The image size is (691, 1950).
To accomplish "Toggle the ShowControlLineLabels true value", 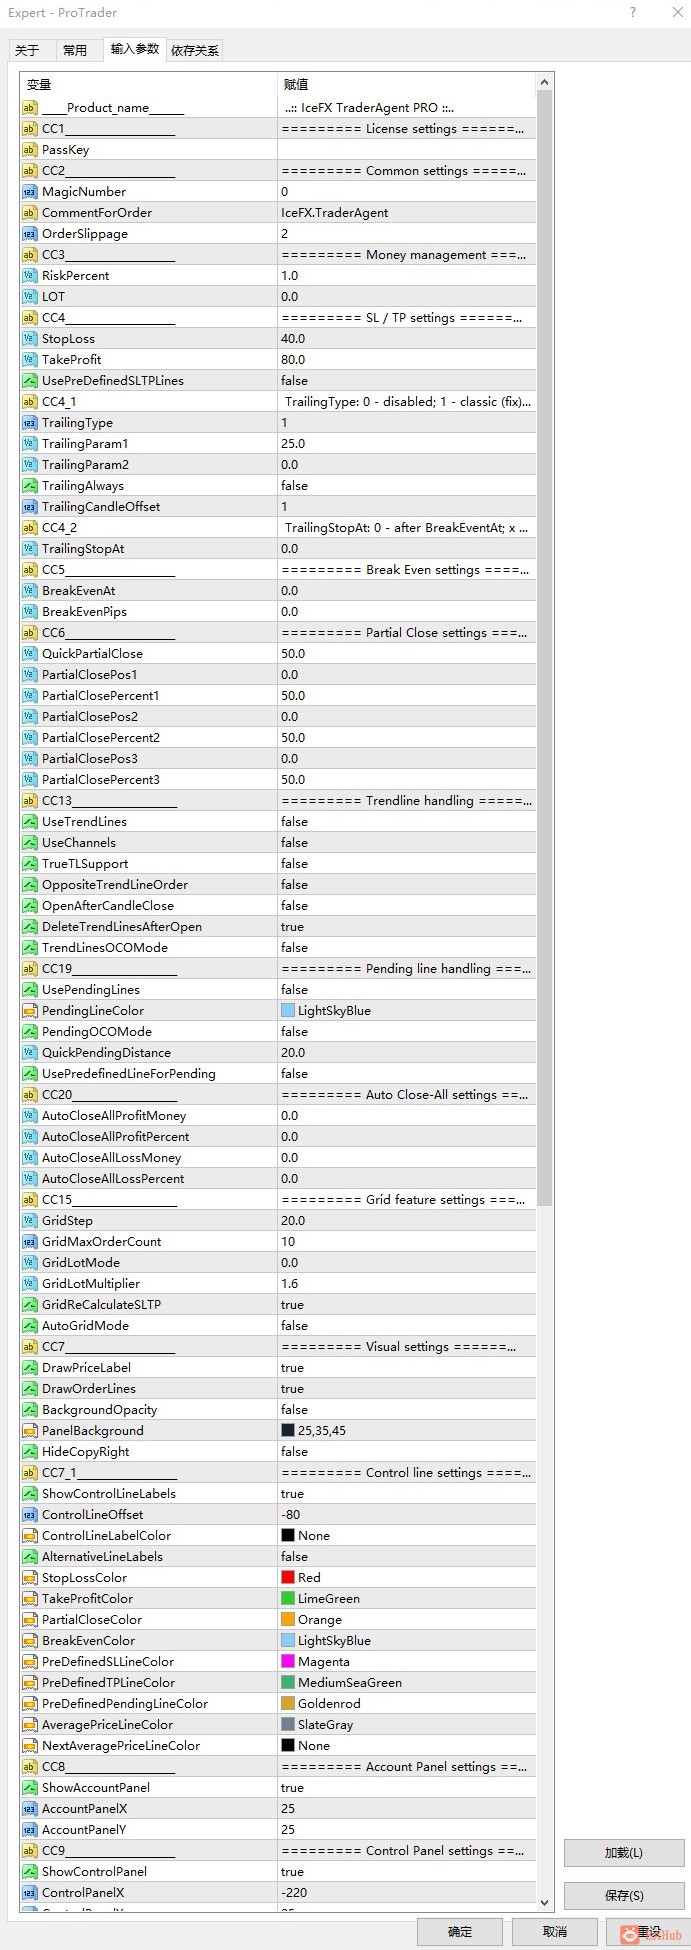I will (x=407, y=1494).
